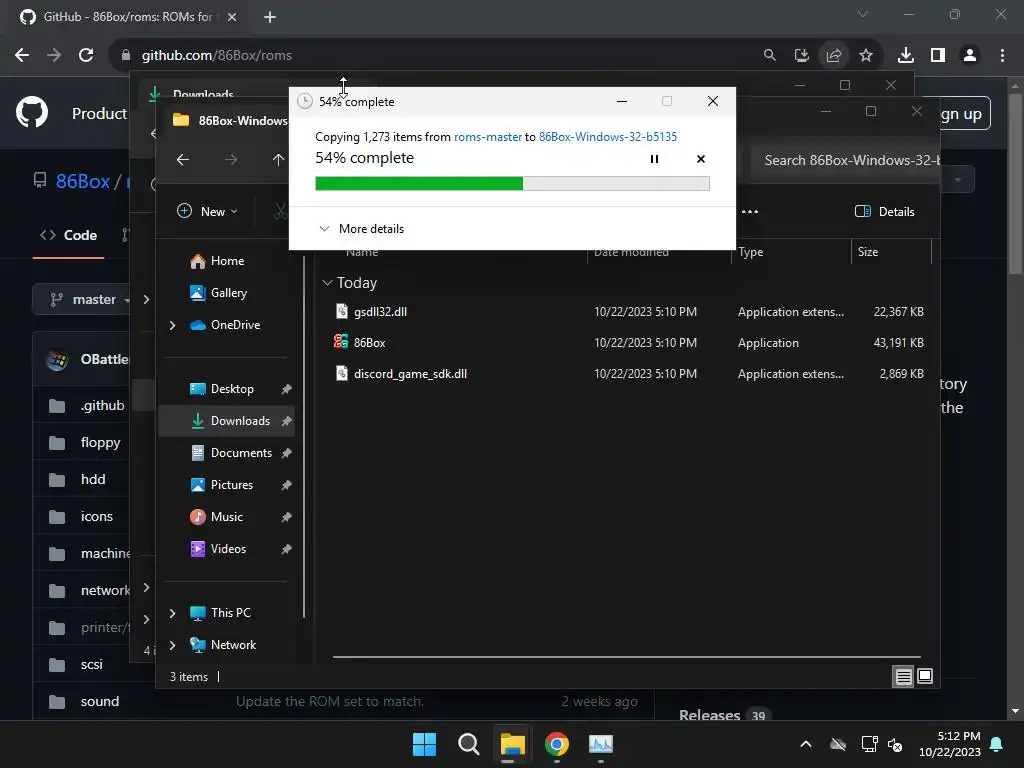Screen dimensions: 1024x768
Task: Open the notification bell in tray
Action: (x=997, y=744)
